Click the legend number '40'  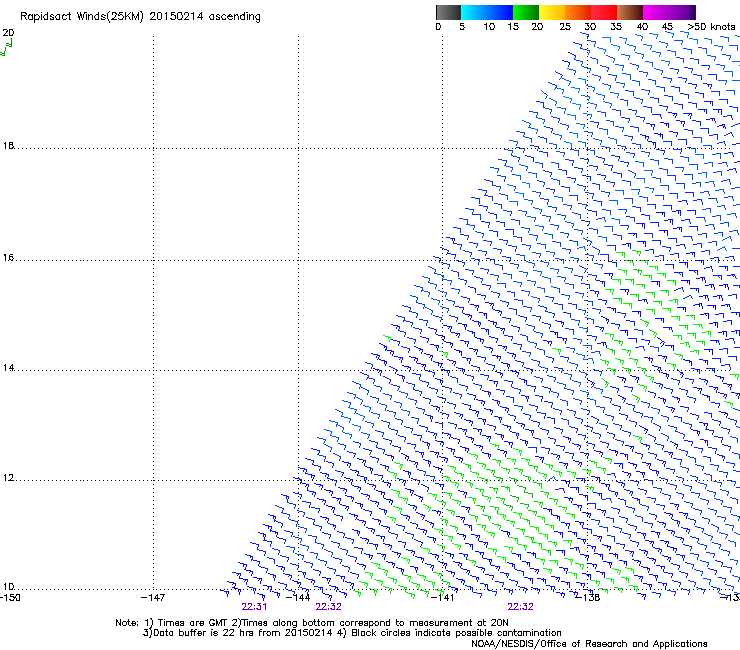pos(642,27)
